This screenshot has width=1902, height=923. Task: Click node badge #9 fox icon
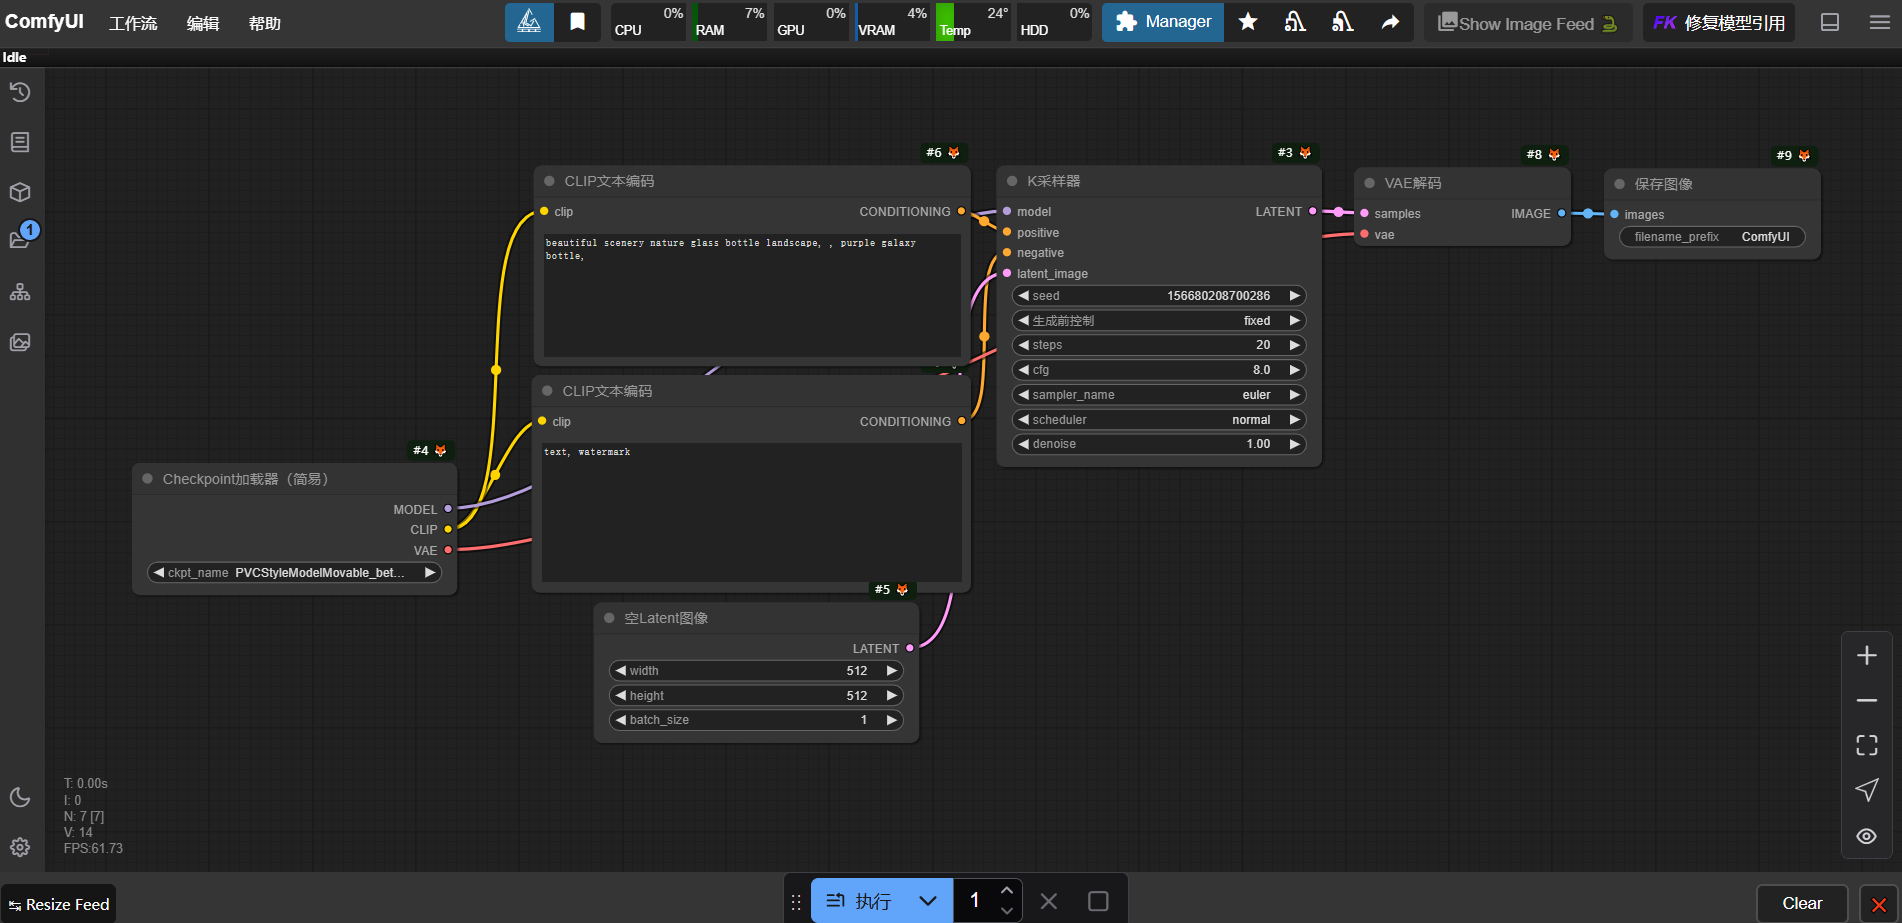coord(1804,155)
